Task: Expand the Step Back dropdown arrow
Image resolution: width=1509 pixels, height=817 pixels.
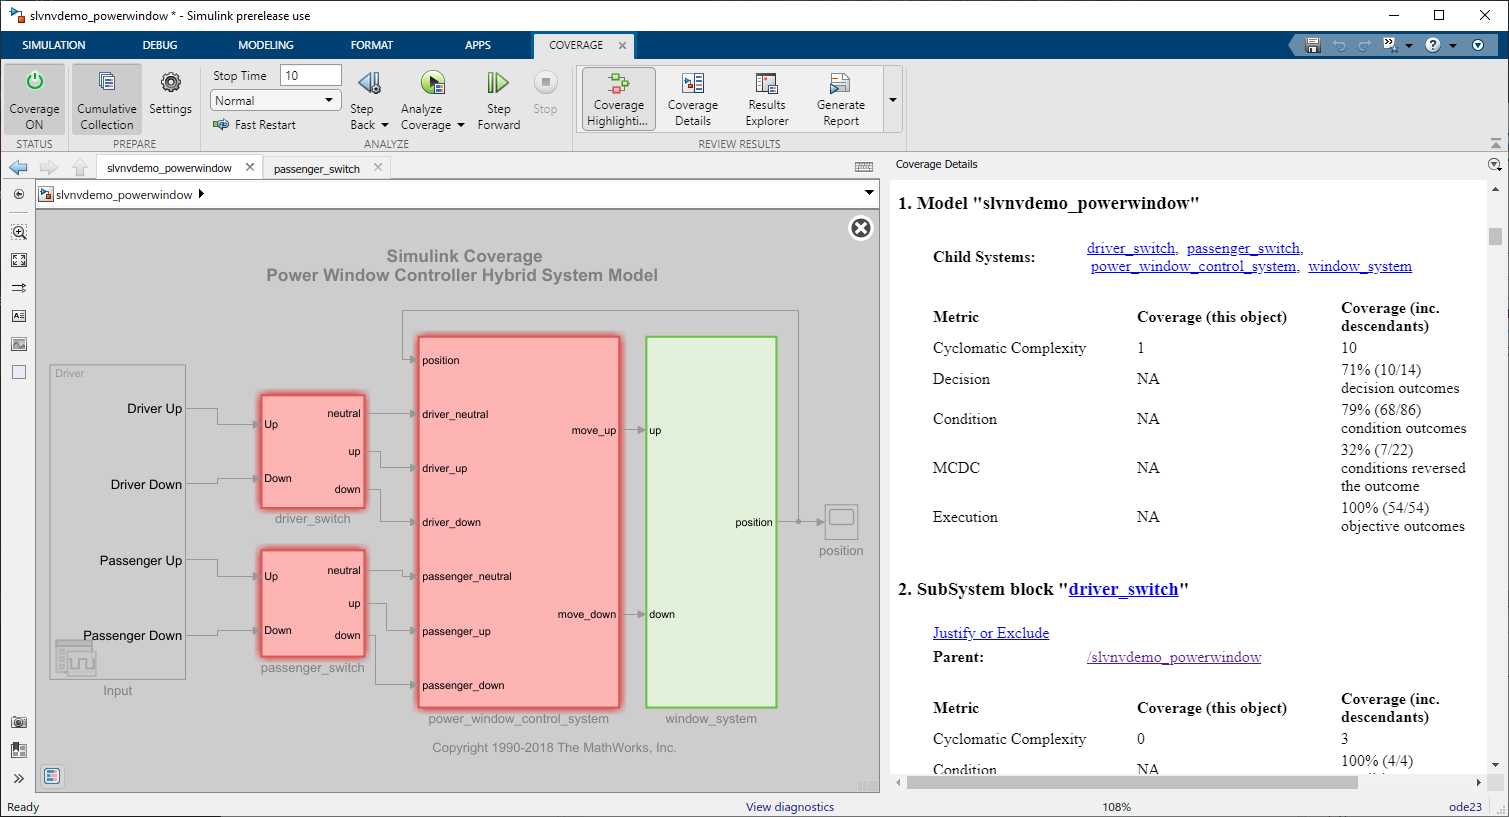Action: (x=385, y=126)
